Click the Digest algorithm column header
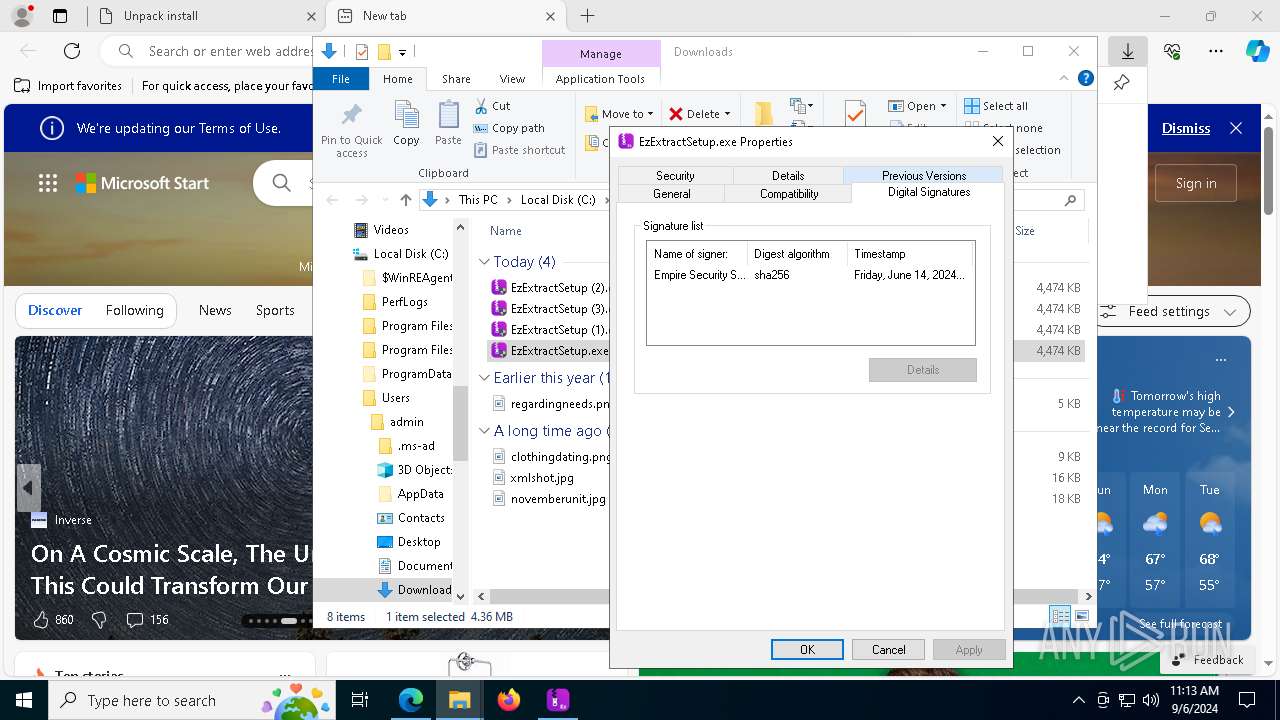 coord(797,254)
